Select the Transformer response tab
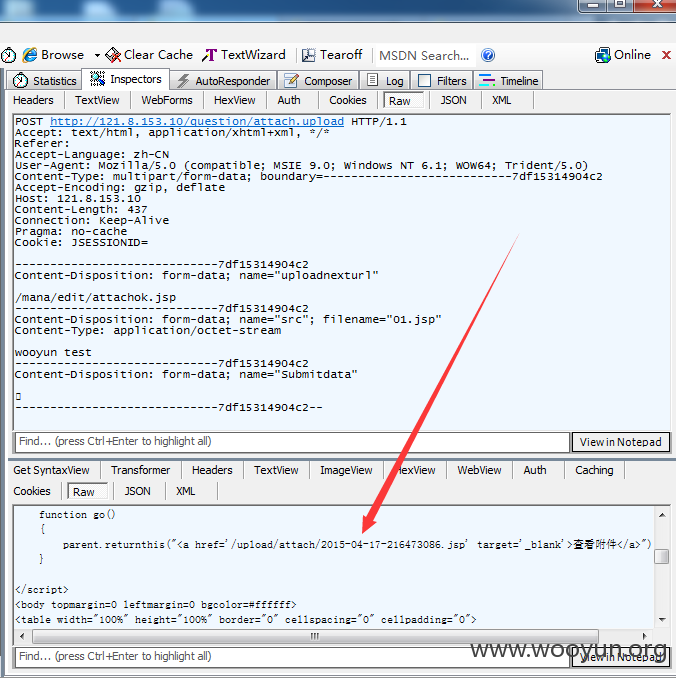Image resolution: width=676 pixels, height=678 pixels. [141, 470]
